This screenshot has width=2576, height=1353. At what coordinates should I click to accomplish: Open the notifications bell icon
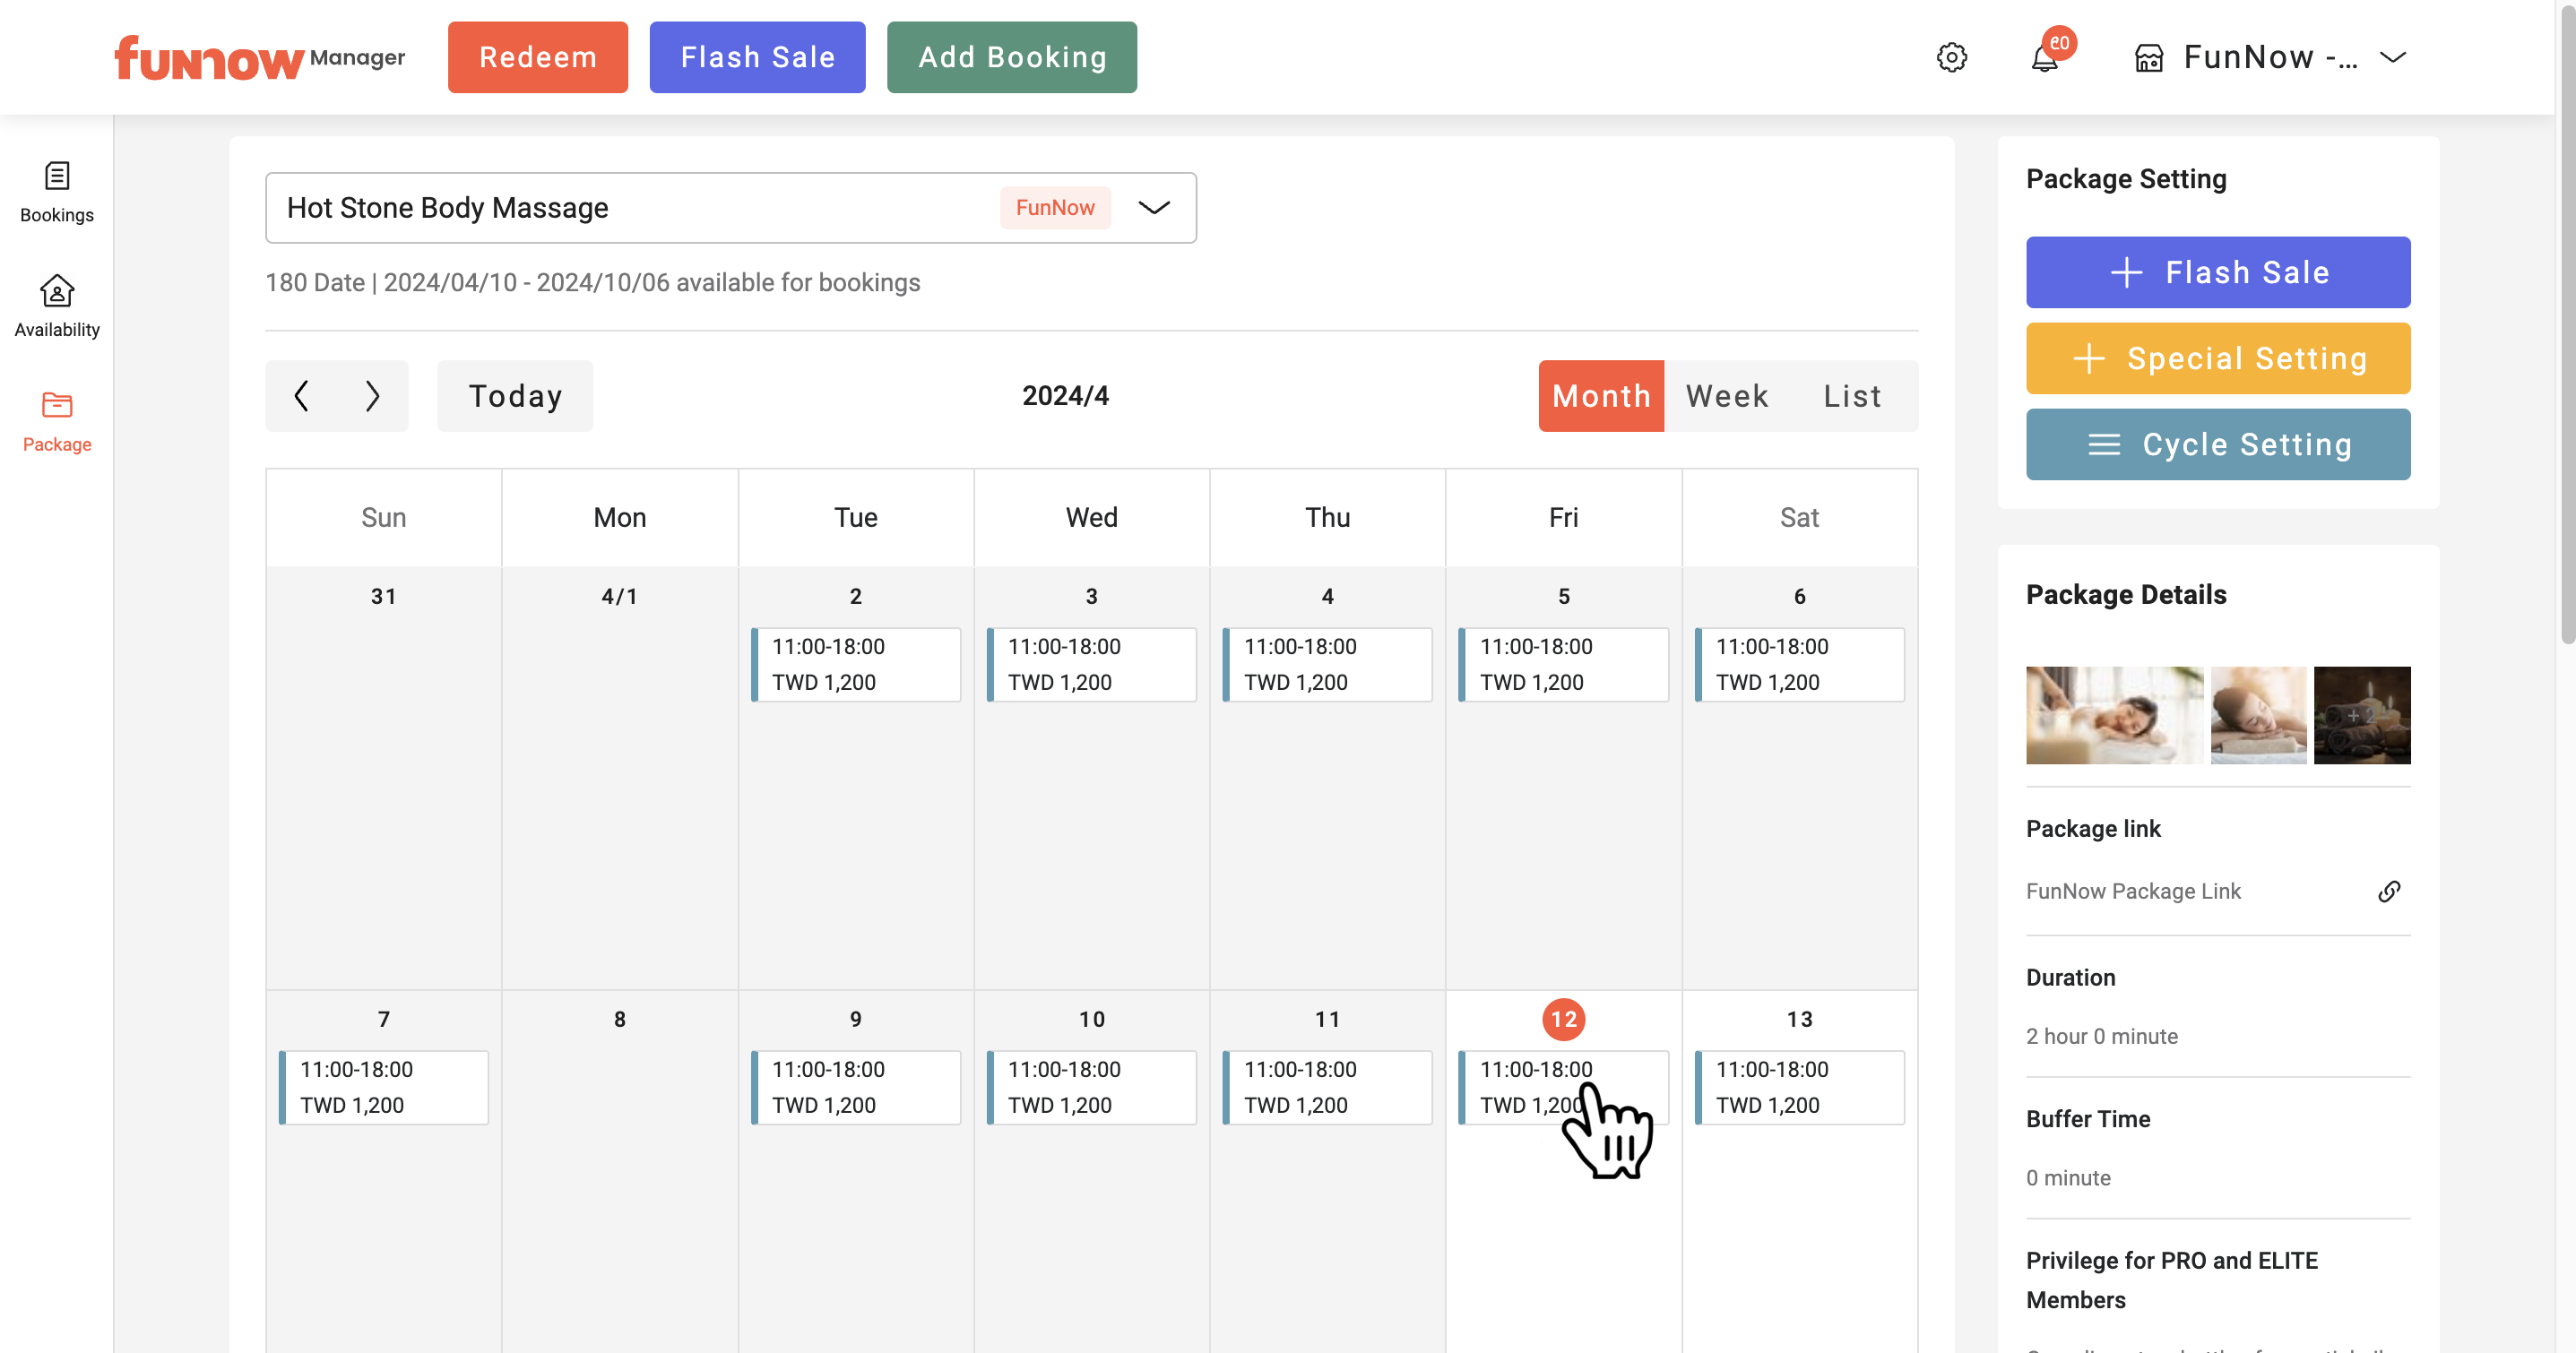pos(2045,58)
